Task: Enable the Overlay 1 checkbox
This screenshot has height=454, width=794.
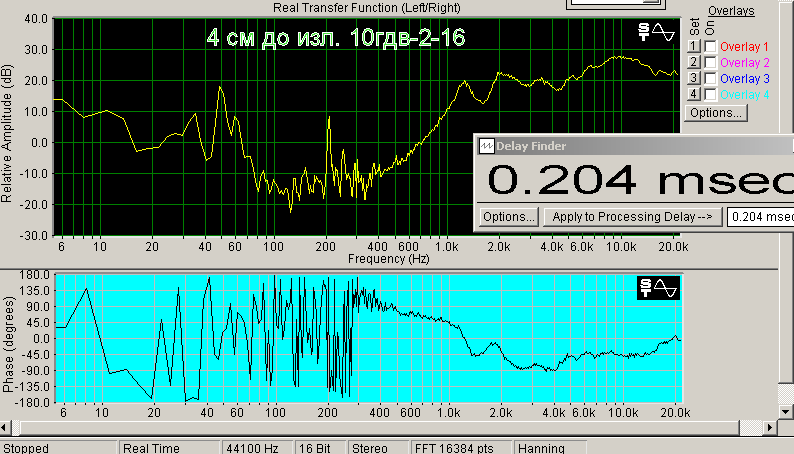Action: click(710, 47)
